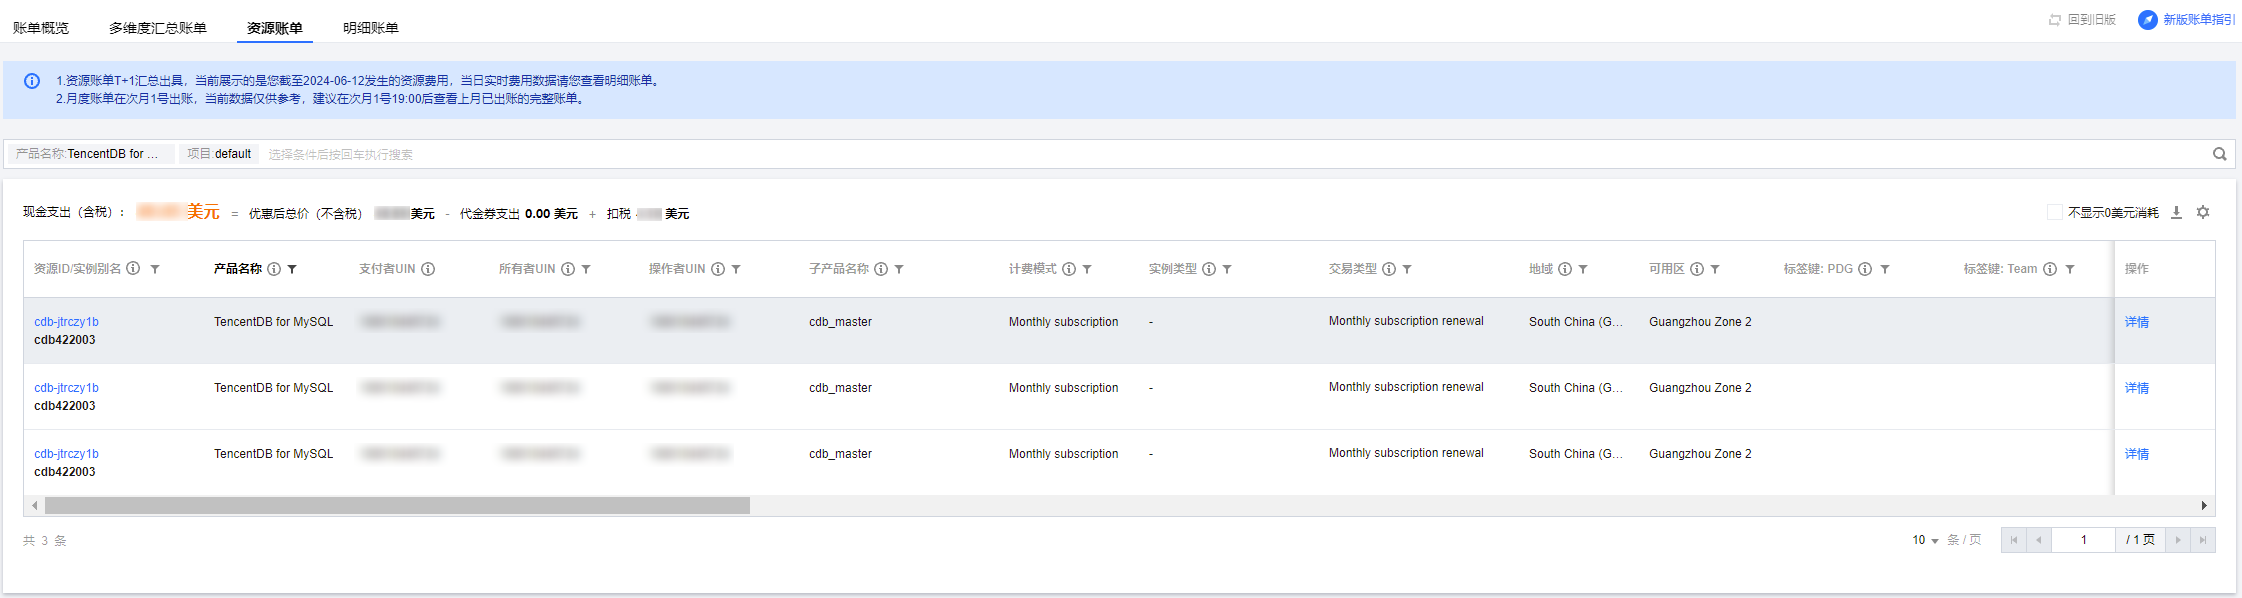2242x598 pixels.
Task: Click info icon next to 资源ID/实例别名
Action: pyautogui.click(x=133, y=269)
